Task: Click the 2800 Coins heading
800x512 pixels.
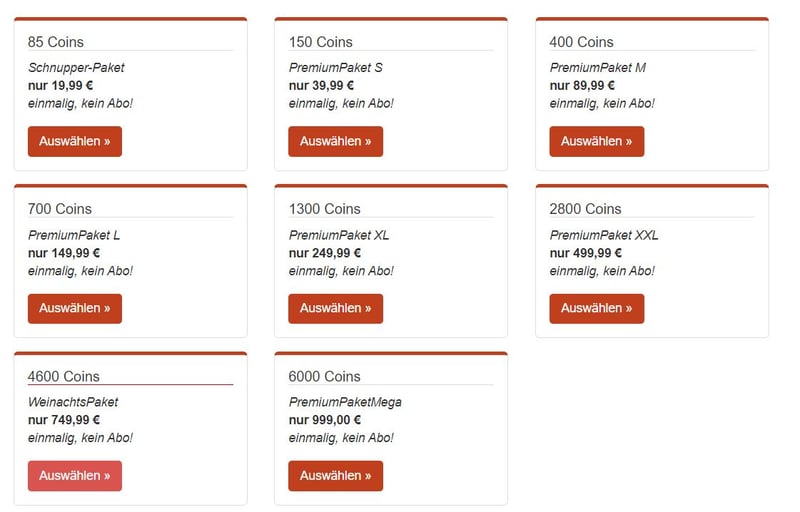Action: (x=585, y=209)
